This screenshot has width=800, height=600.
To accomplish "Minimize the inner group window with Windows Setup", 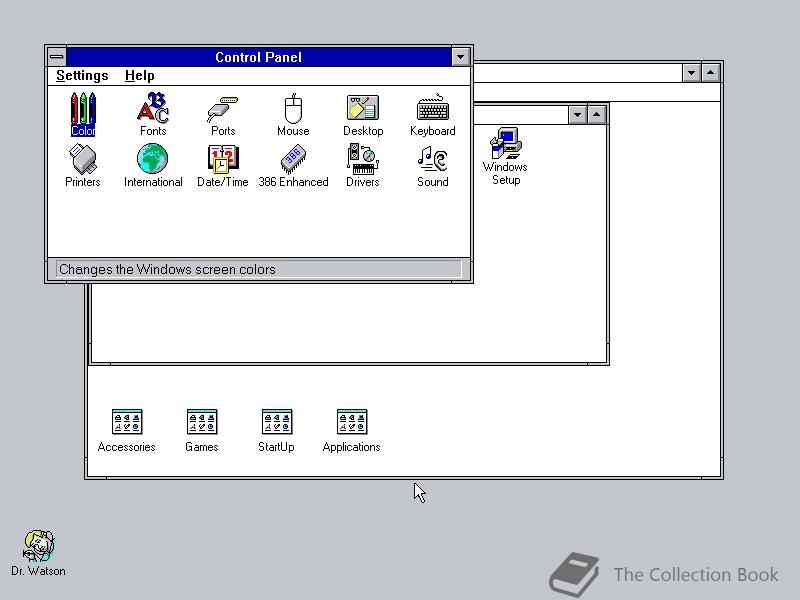I will 577,115.
